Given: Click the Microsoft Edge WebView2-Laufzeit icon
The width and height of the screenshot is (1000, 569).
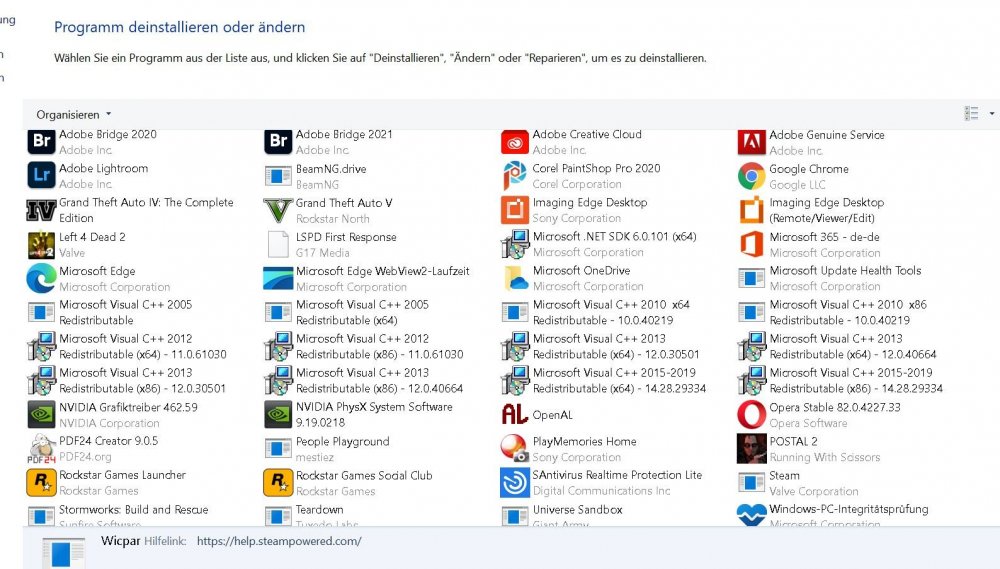Looking at the screenshot, I should (278, 278).
